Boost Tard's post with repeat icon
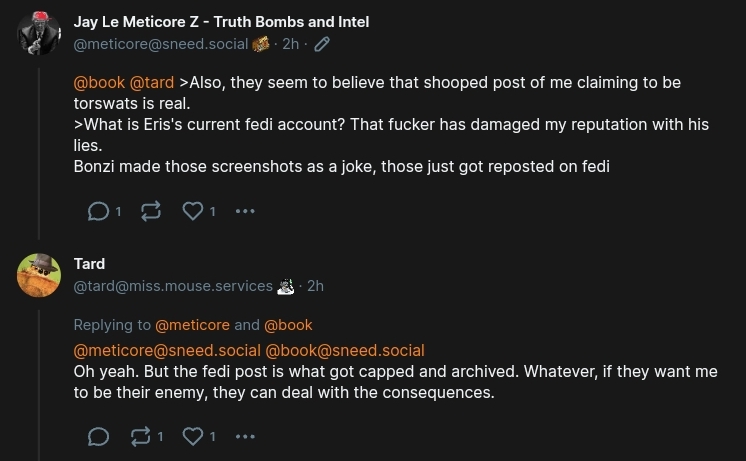The width and height of the screenshot is (746, 461). point(141,436)
